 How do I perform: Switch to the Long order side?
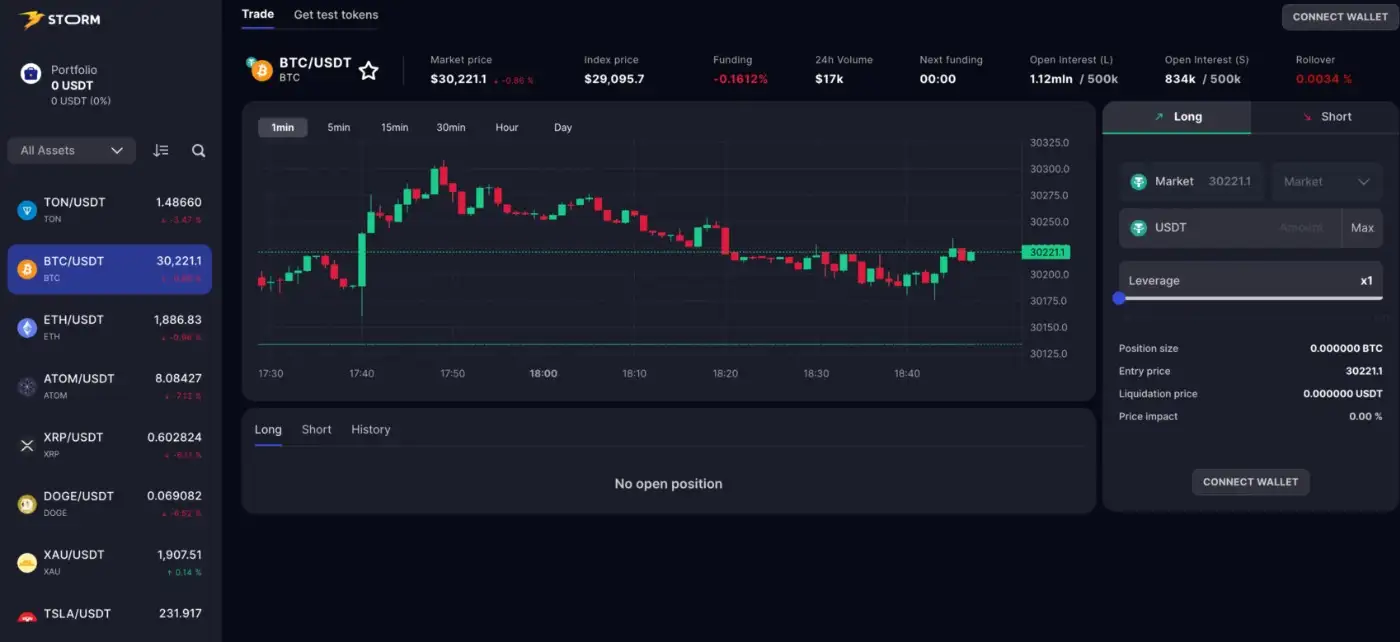(1176, 117)
